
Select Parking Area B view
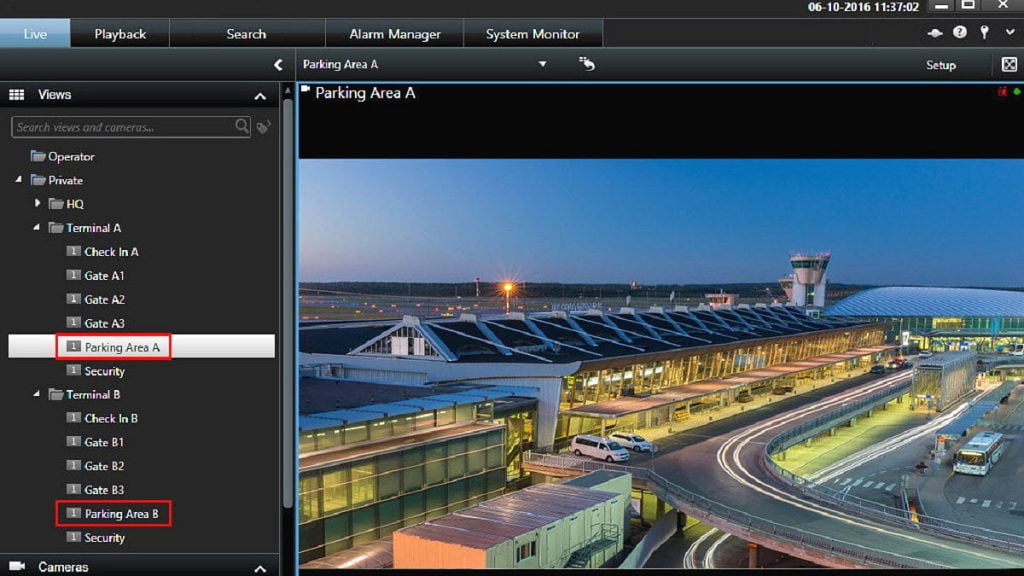pyautogui.click(x=121, y=514)
